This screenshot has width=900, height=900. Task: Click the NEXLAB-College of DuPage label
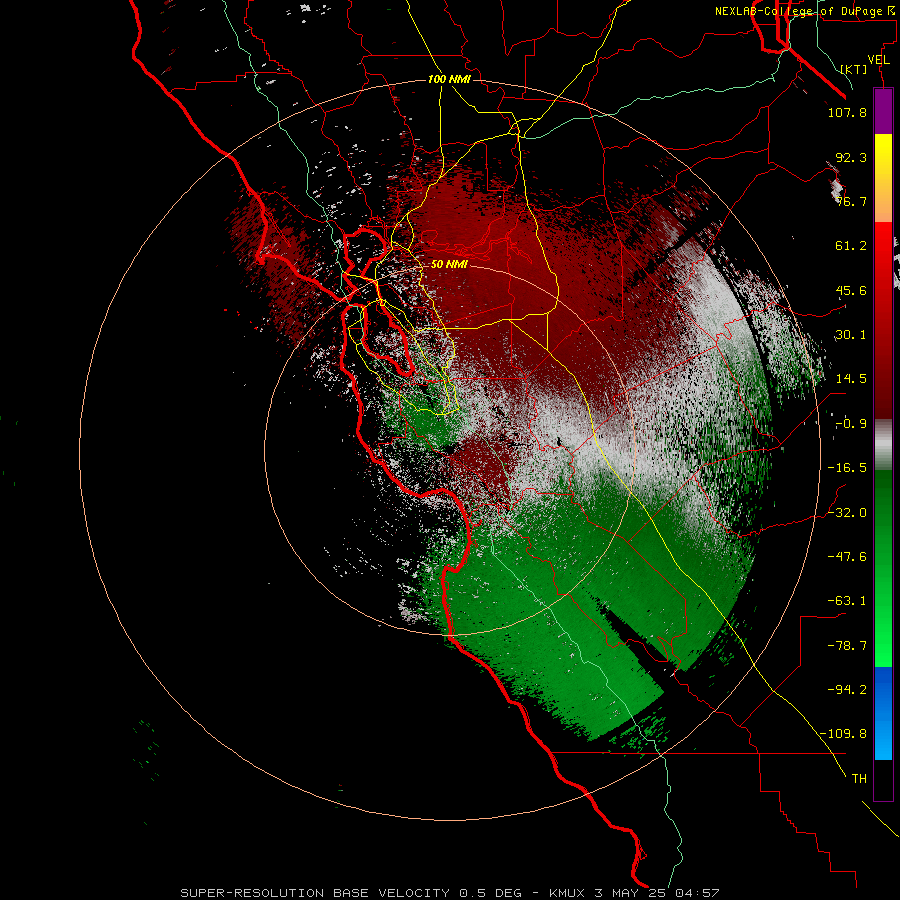pyautogui.click(x=806, y=11)
